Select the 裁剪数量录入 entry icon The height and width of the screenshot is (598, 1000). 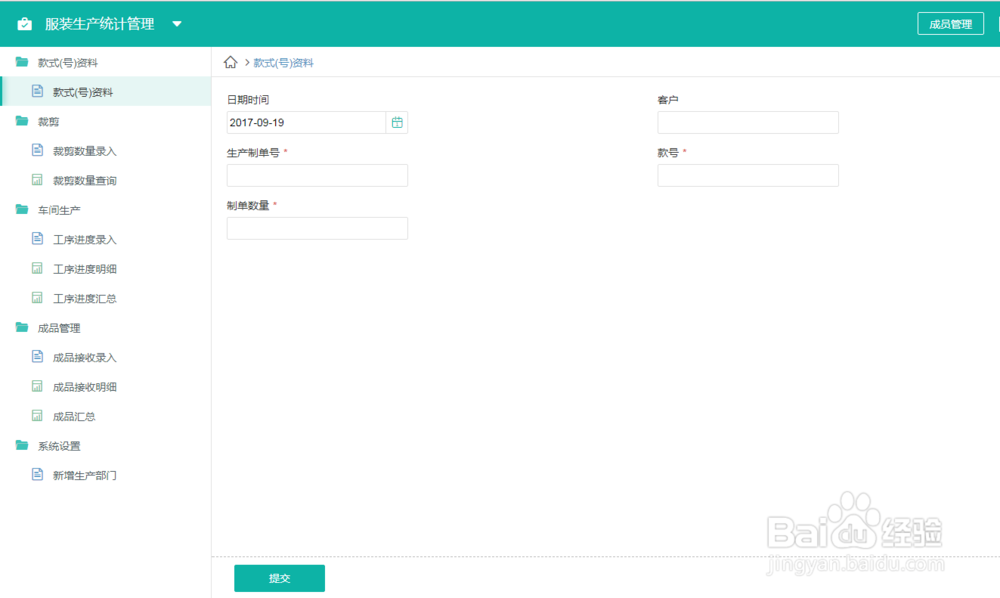(x=37, y=150)
